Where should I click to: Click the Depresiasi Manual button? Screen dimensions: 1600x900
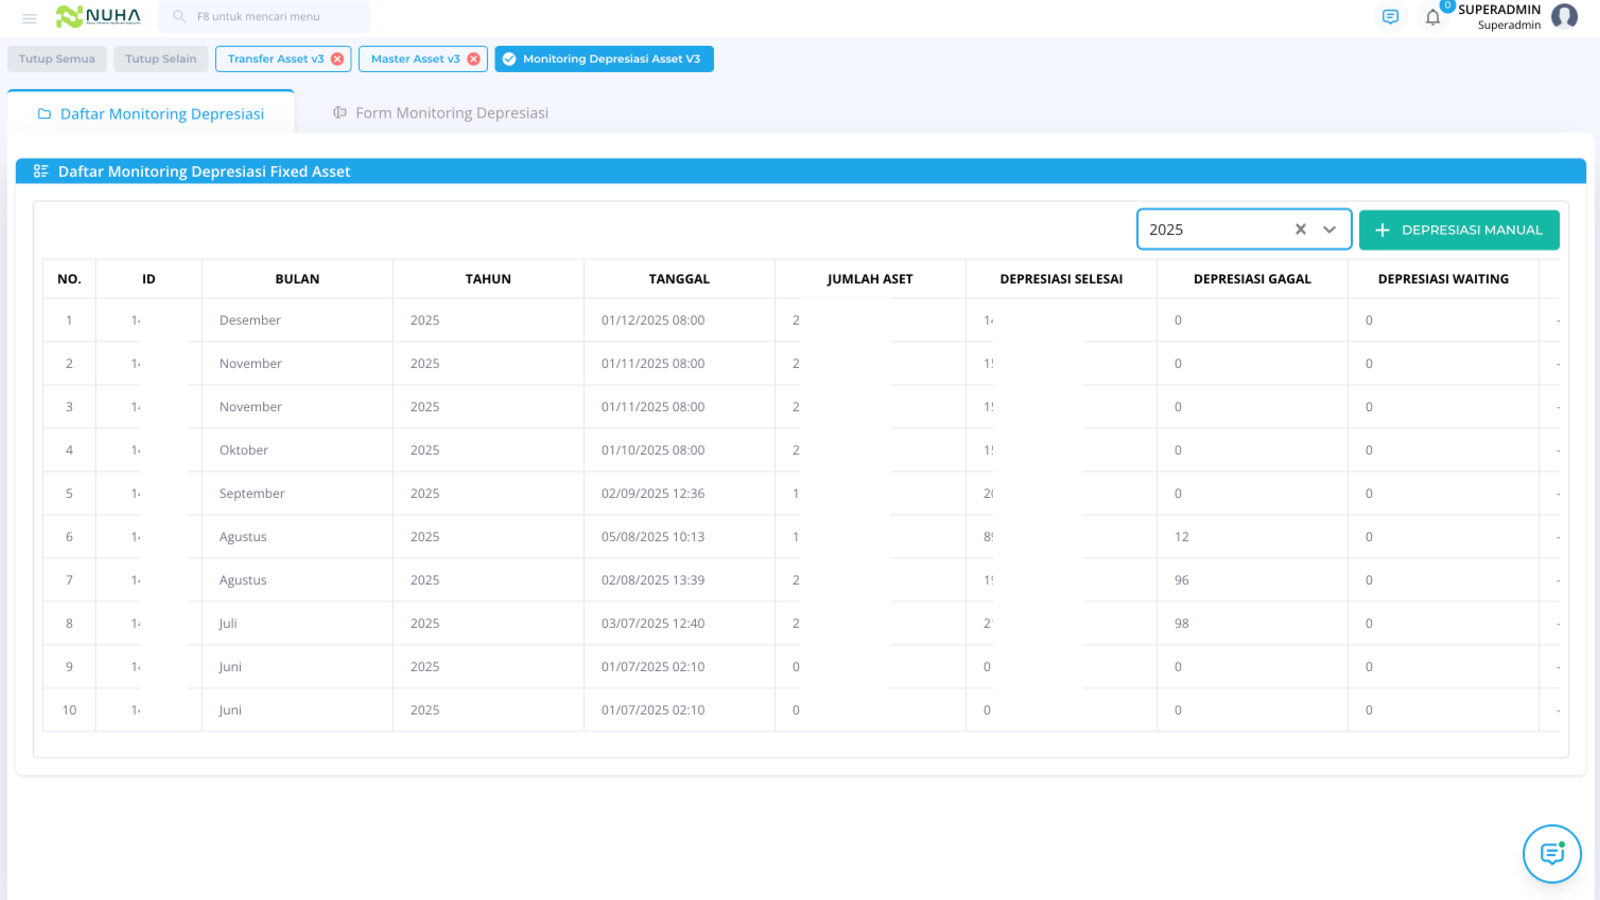point(1459,230)
